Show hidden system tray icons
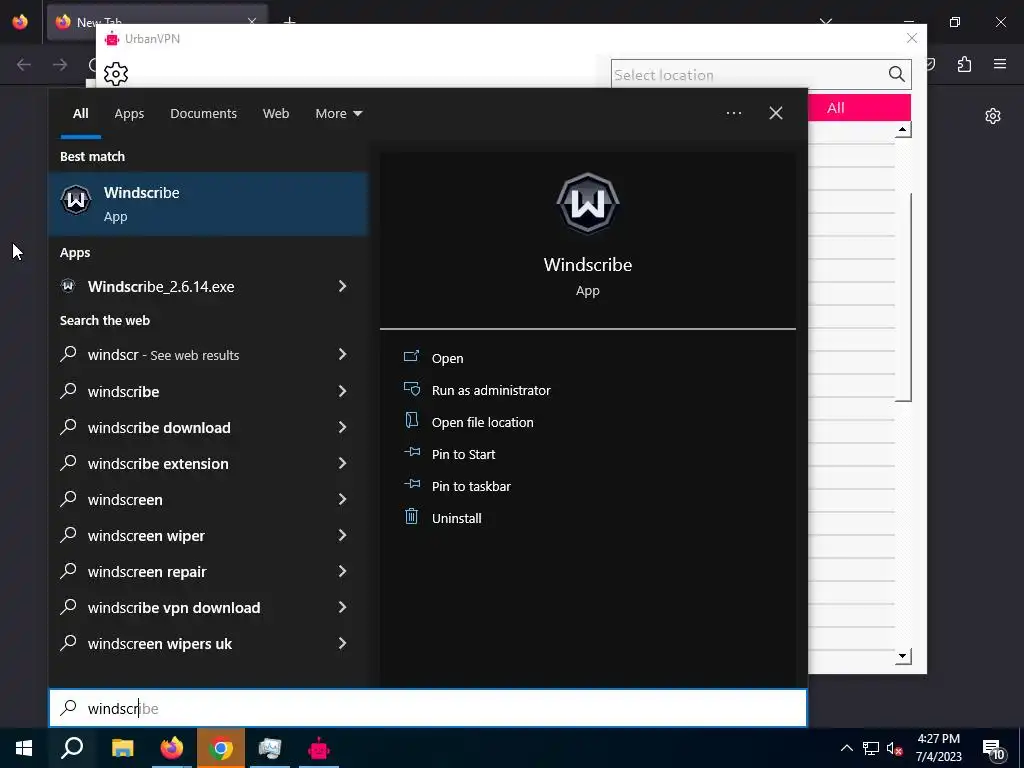Screen dimensions: 1024x768 (x=846, y=748)
